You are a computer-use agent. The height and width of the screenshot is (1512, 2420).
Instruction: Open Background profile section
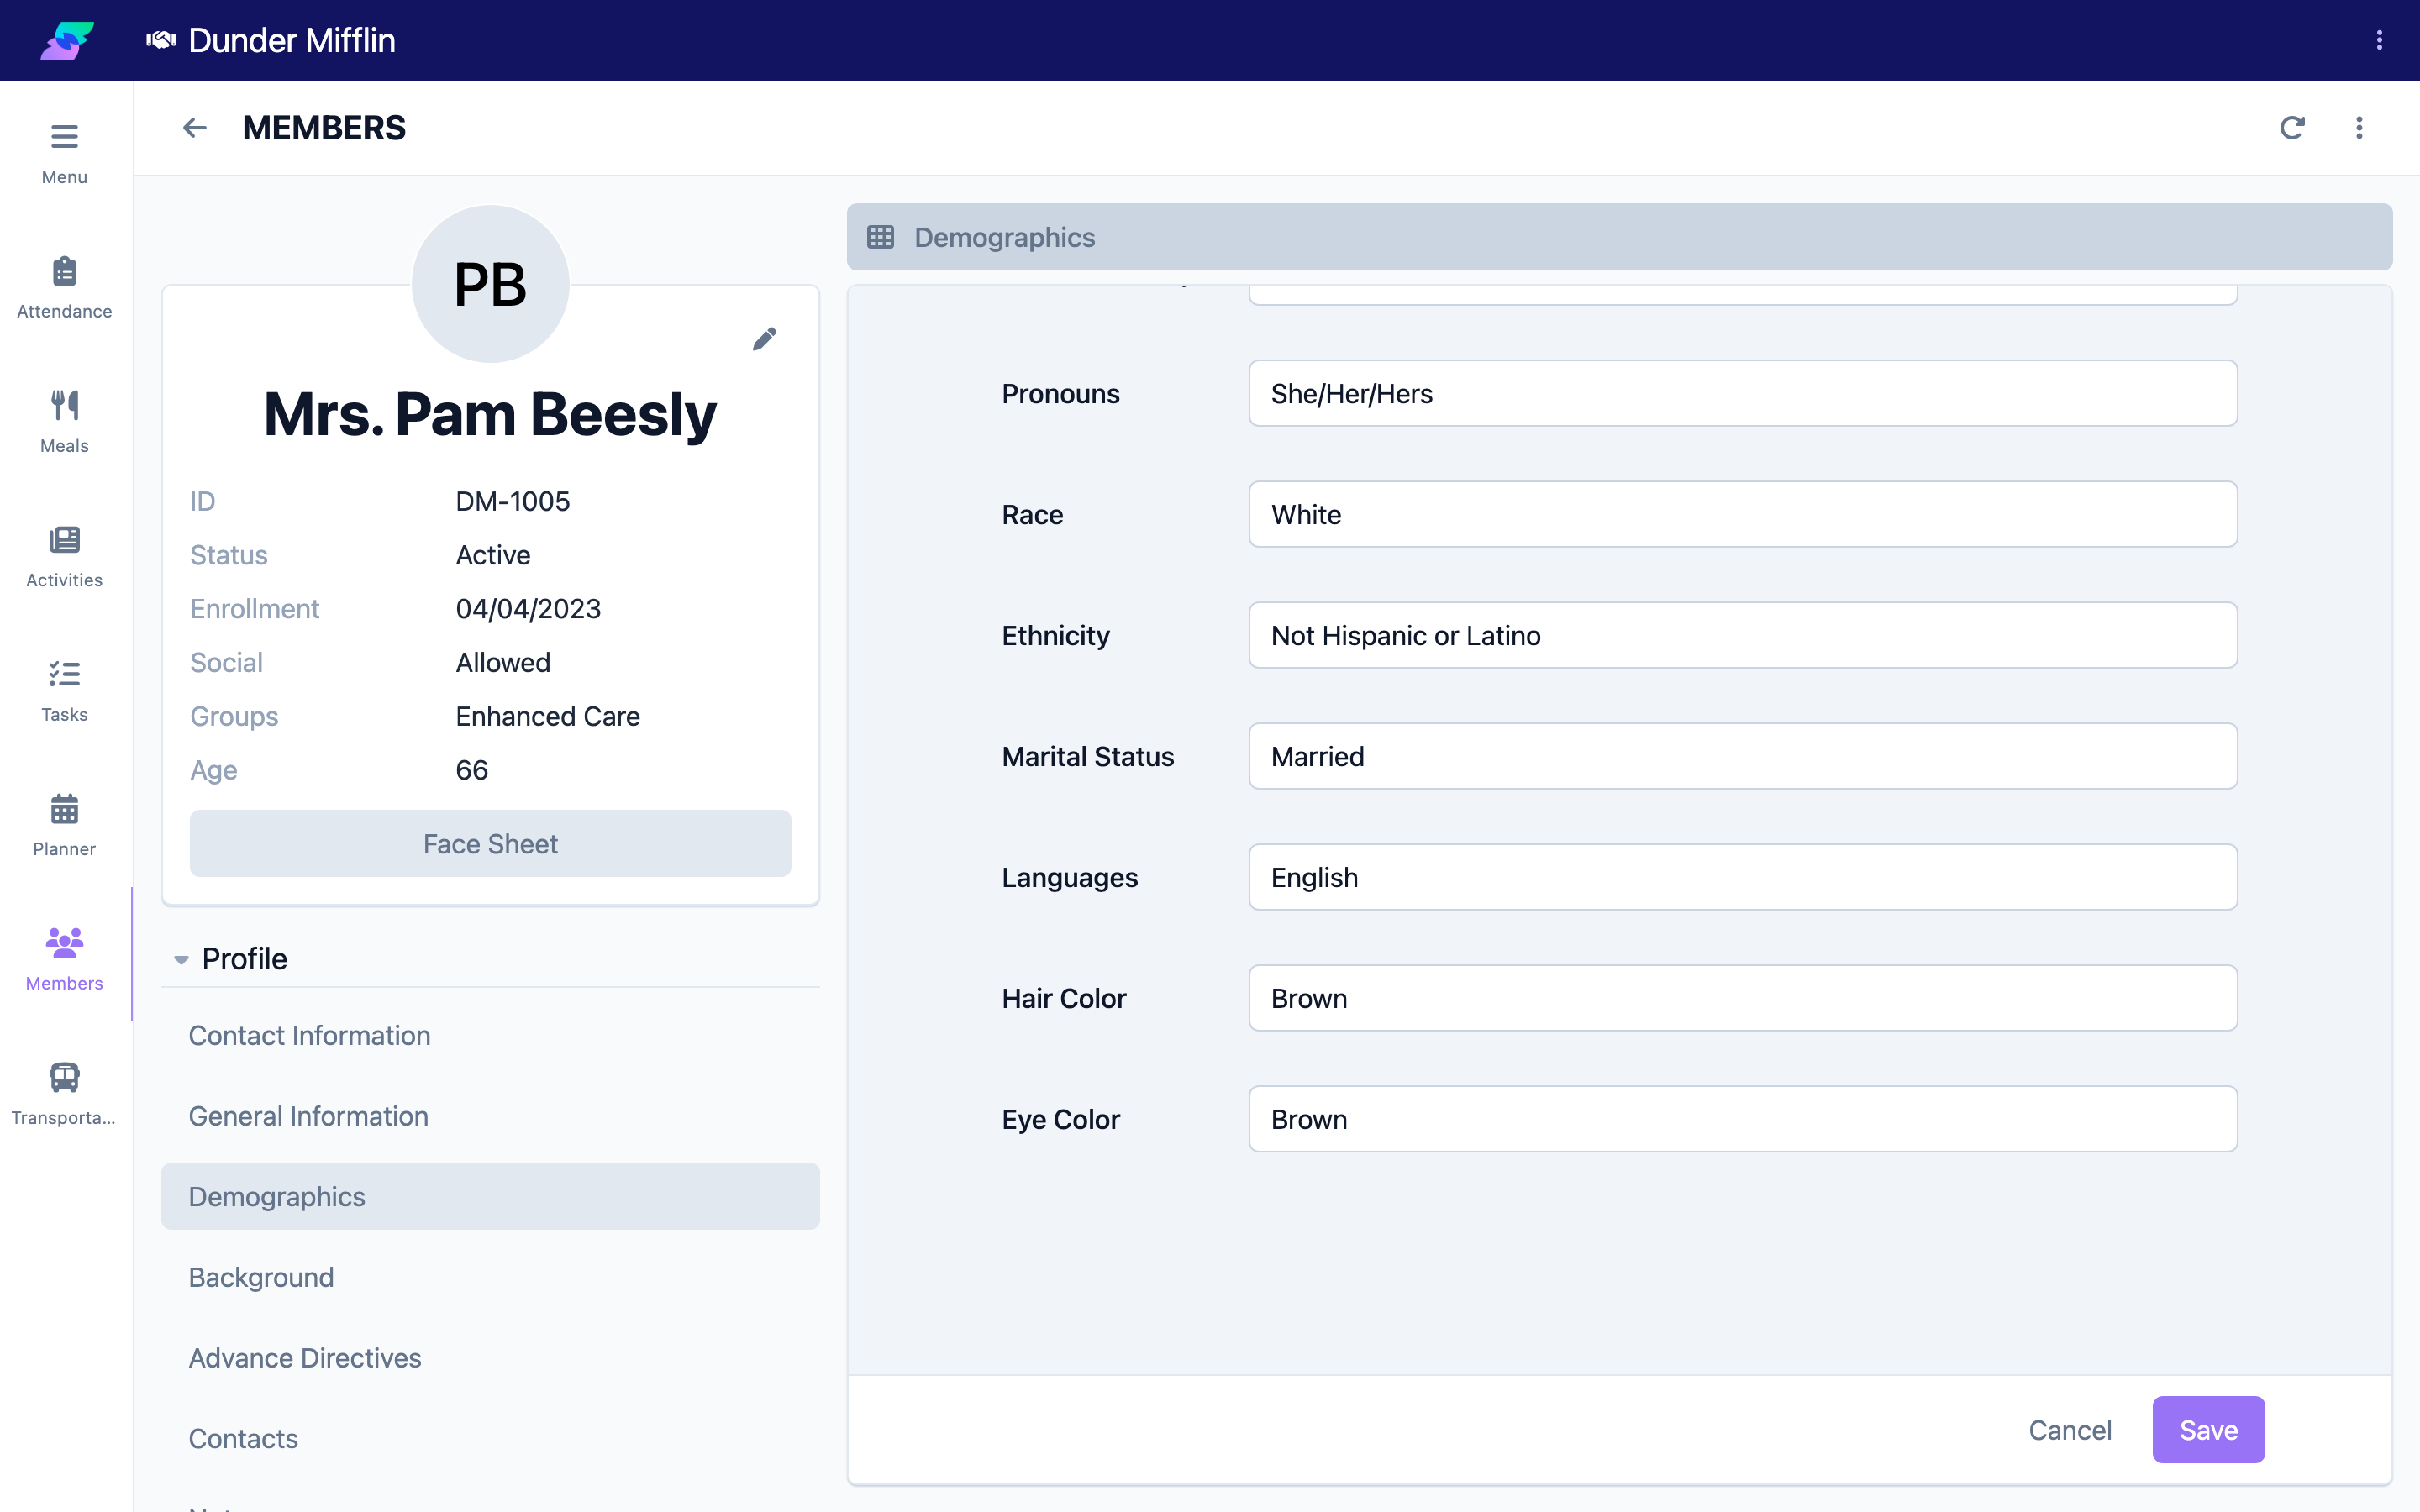[490, 1277]
